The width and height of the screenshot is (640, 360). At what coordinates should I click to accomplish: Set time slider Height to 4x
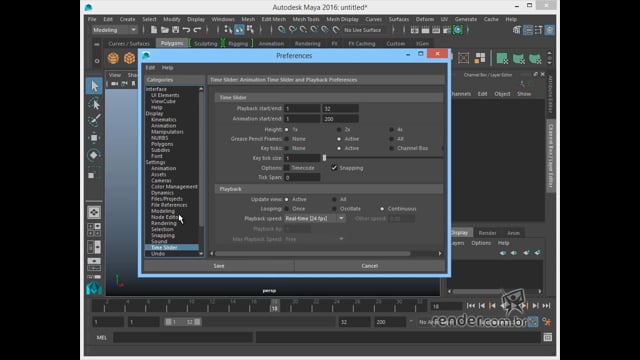tap(391, 129)
